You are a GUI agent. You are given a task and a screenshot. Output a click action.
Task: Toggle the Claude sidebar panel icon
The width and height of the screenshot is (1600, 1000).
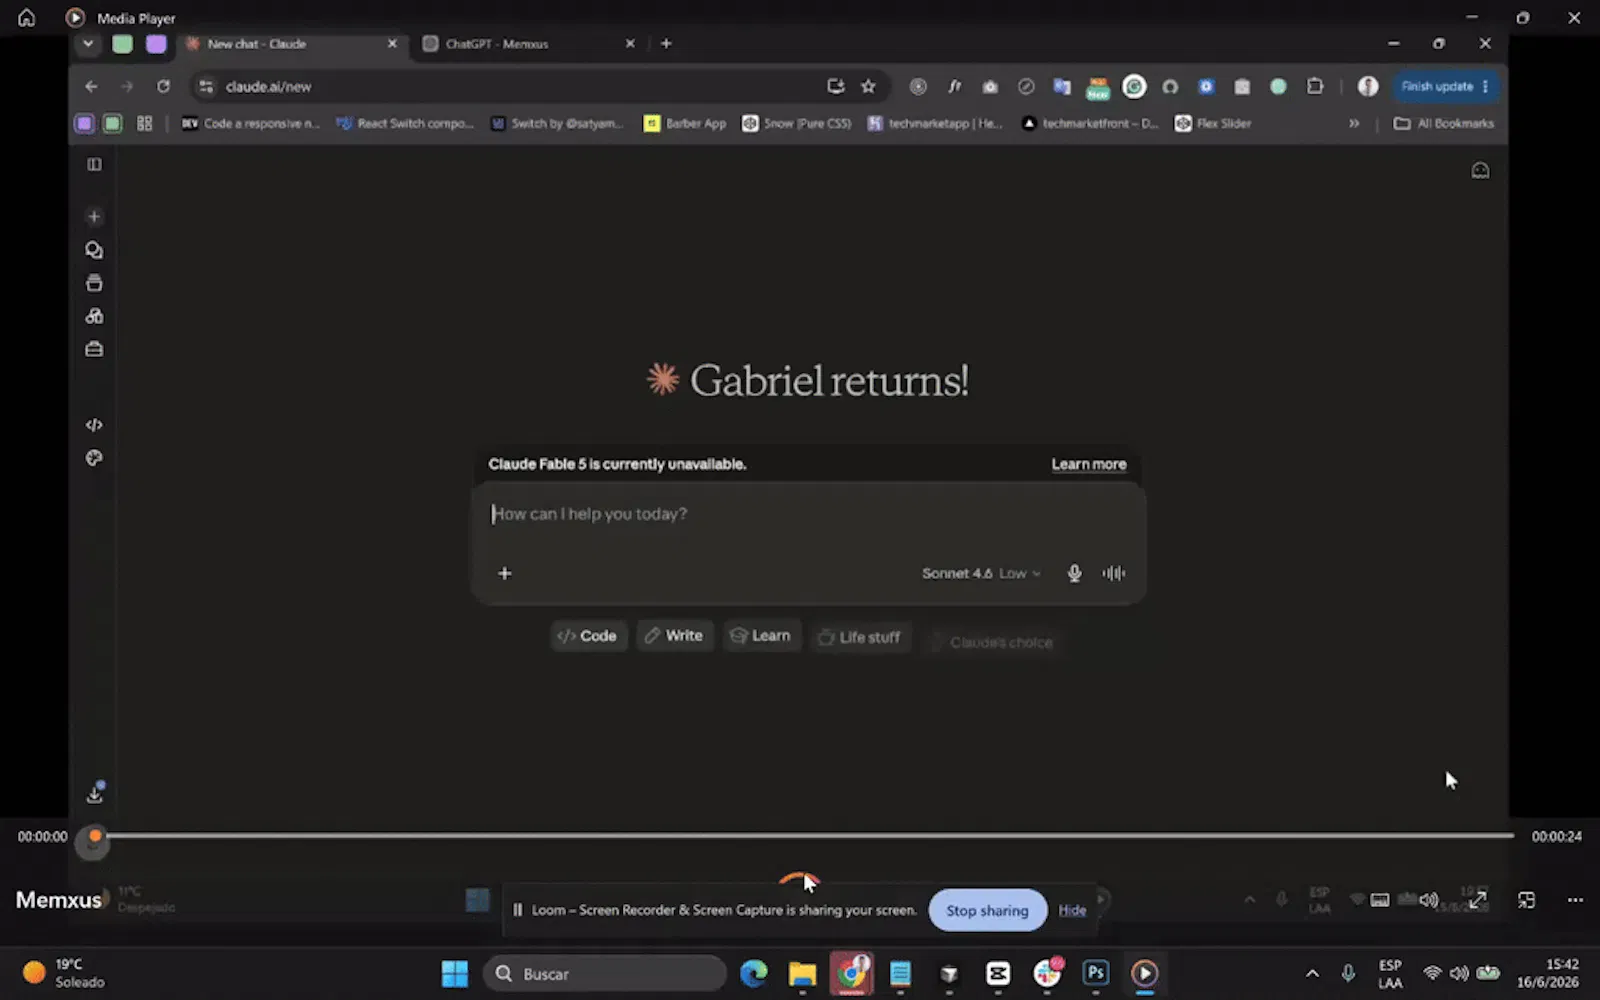pyautogui.click(x=94, y=164)
